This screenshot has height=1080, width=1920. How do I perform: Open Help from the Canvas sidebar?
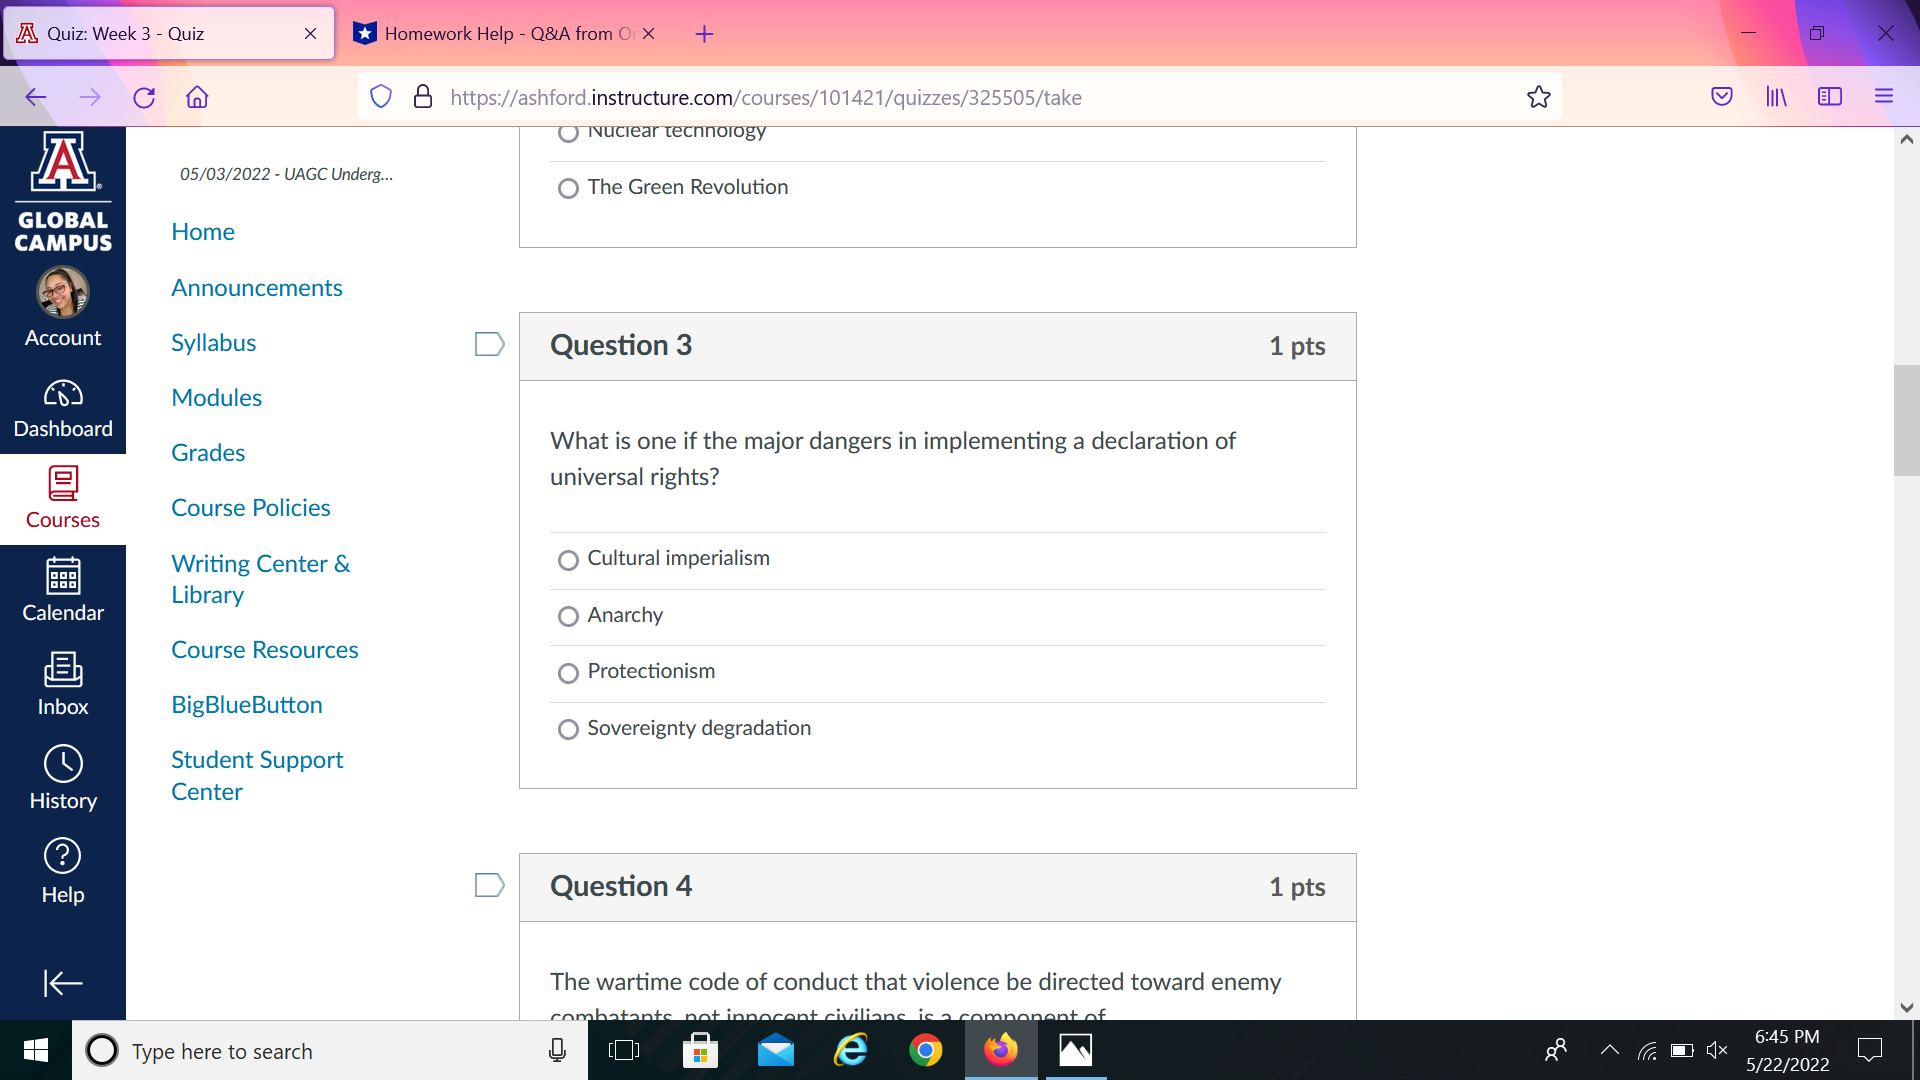(x=63, y=868)
